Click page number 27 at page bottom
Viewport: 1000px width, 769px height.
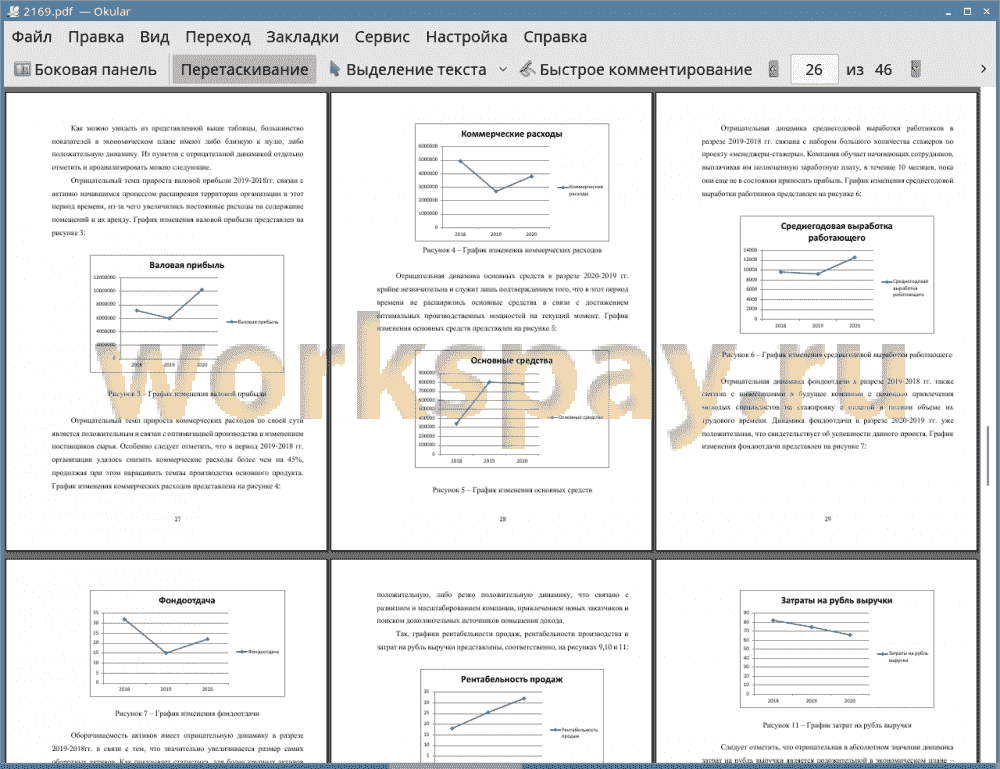click(x=178, y=519)
